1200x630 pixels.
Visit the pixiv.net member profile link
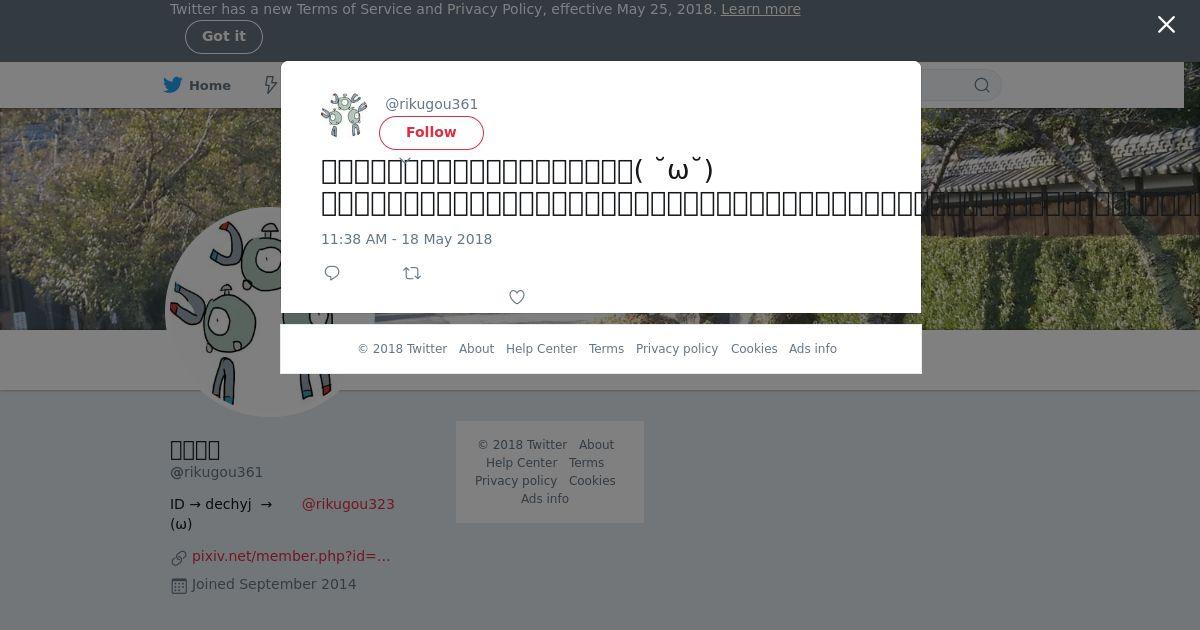(291, 556)
